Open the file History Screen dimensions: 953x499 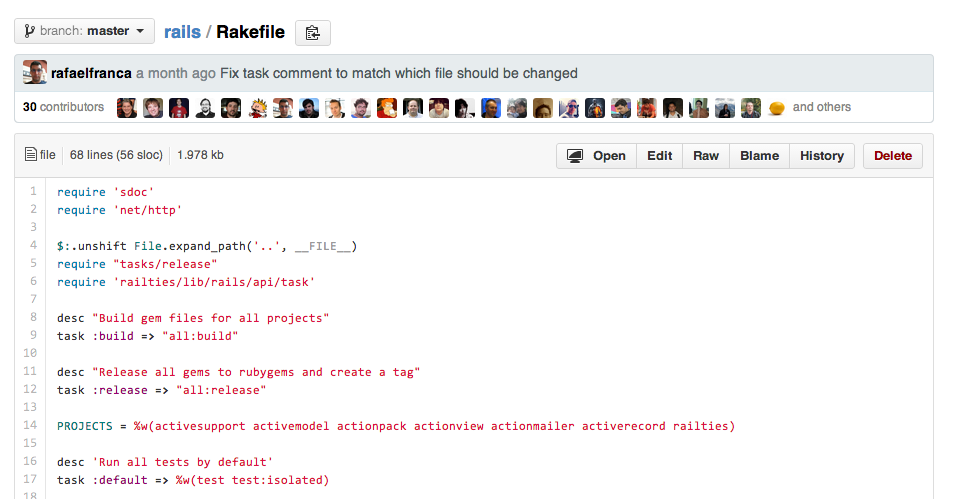pyautogui.click(x=822, y=156)
